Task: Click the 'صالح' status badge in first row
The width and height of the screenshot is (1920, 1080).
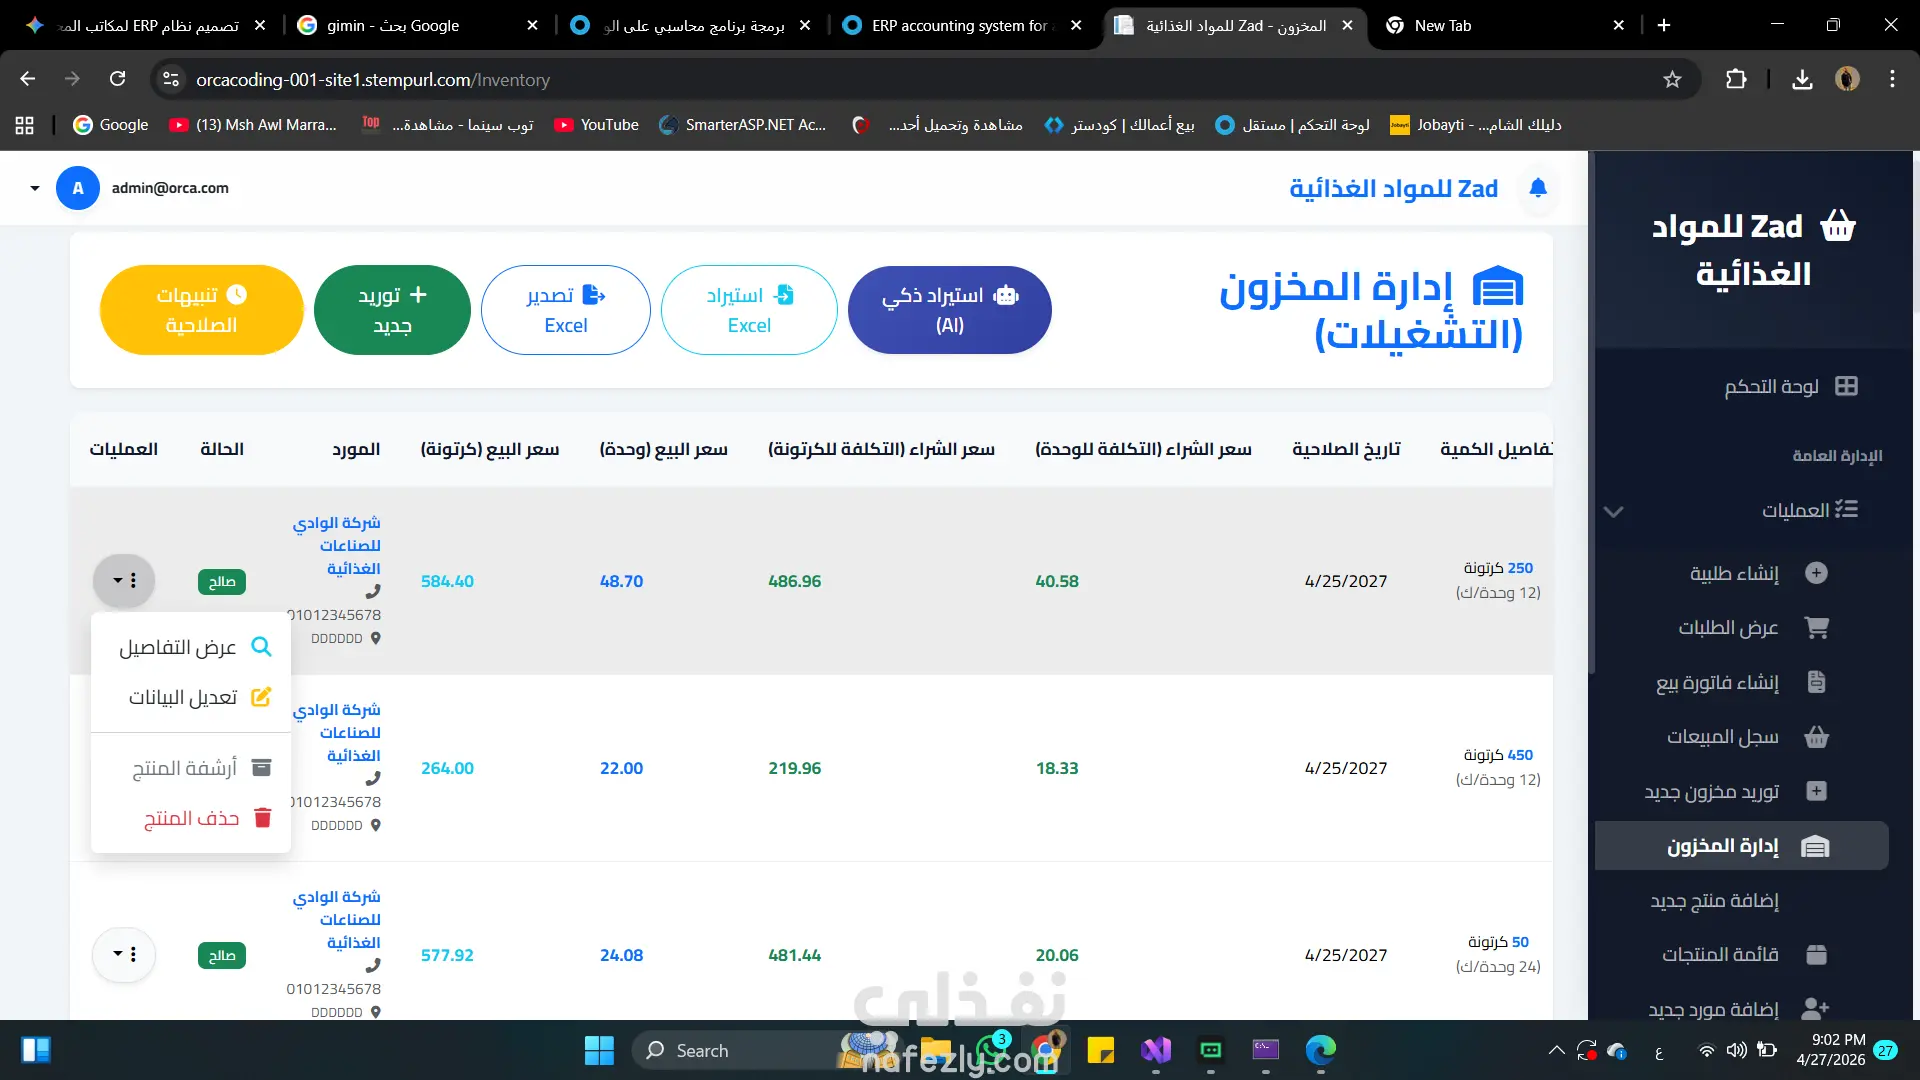Action: click(x=222, y=582)
